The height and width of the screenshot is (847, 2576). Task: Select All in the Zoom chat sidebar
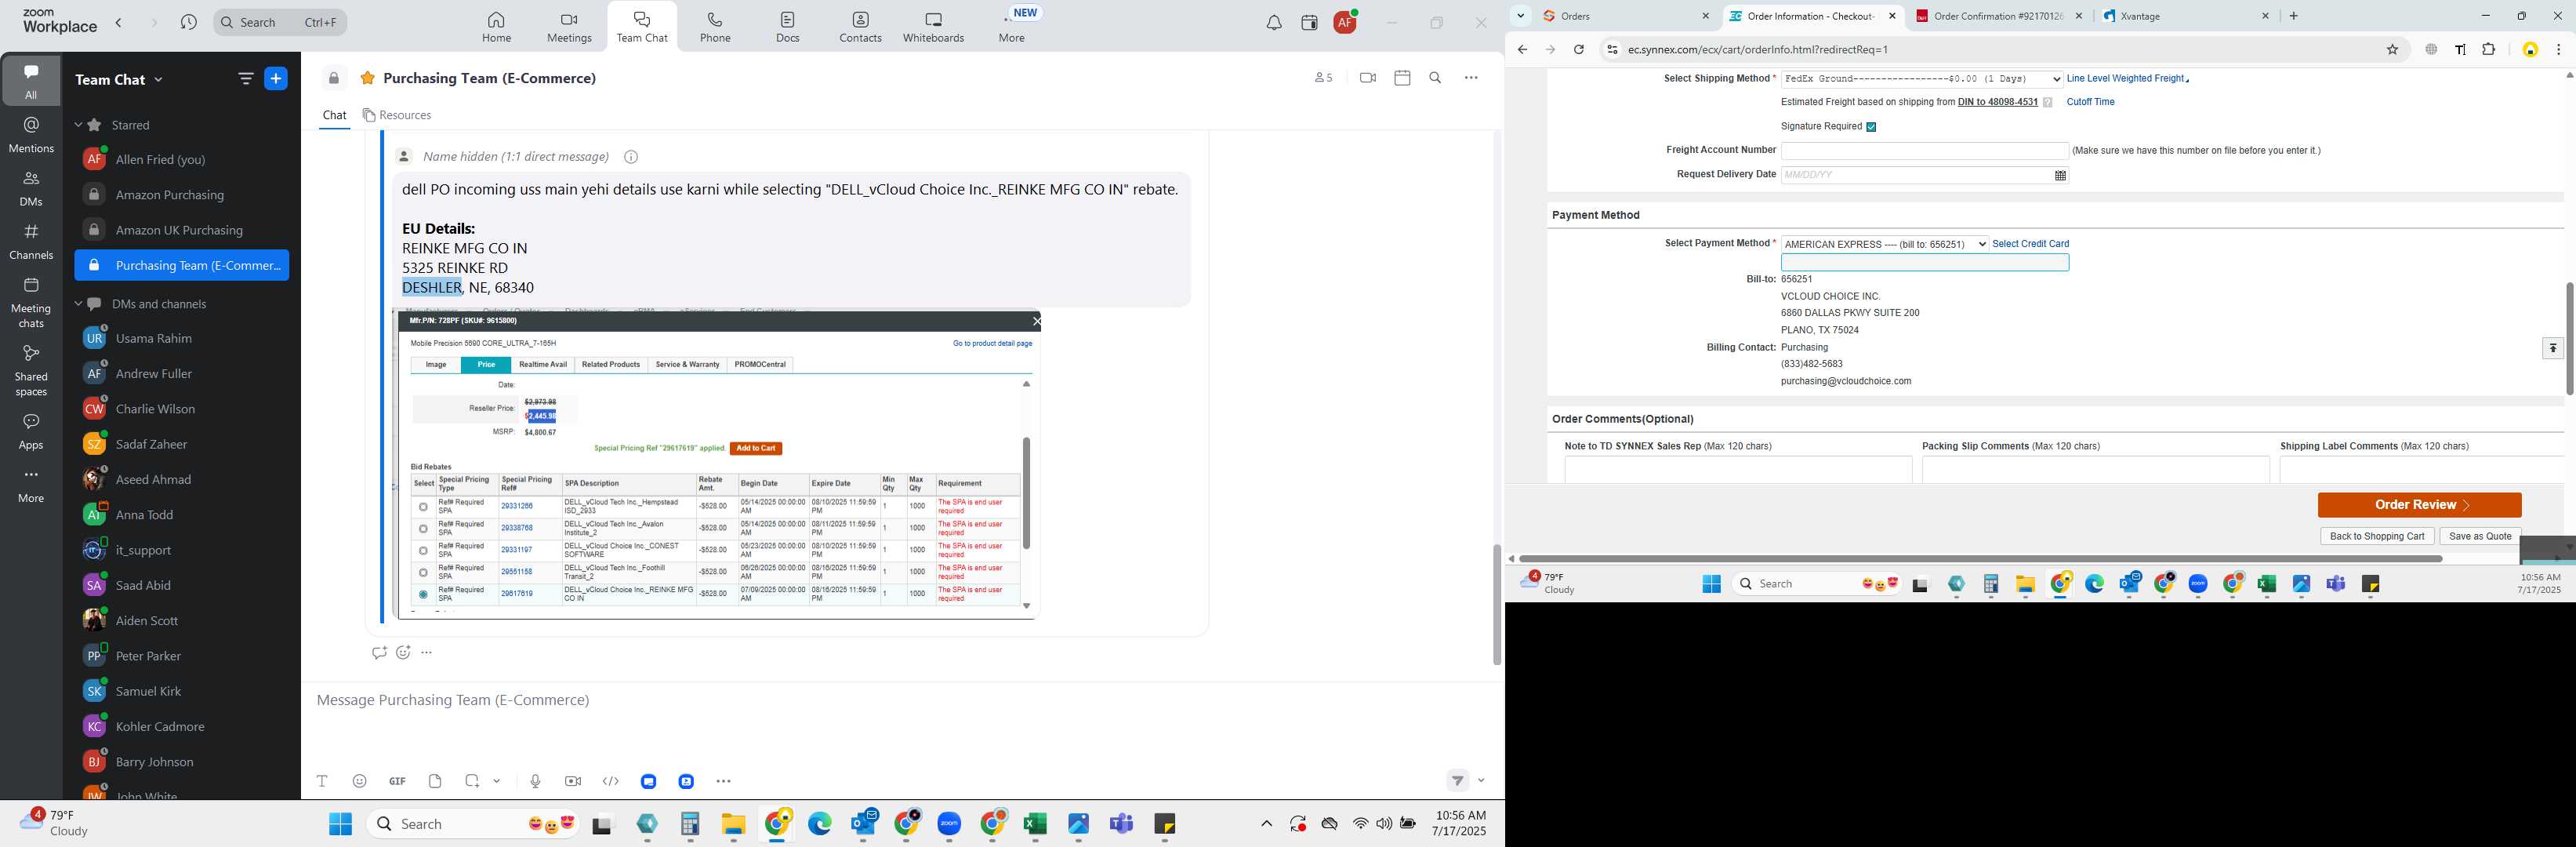click(x=31, y=81)
